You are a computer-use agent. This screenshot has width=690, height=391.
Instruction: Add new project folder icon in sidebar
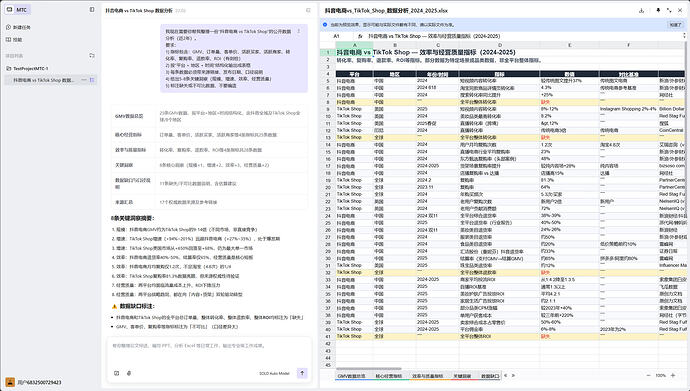(92, 56)
